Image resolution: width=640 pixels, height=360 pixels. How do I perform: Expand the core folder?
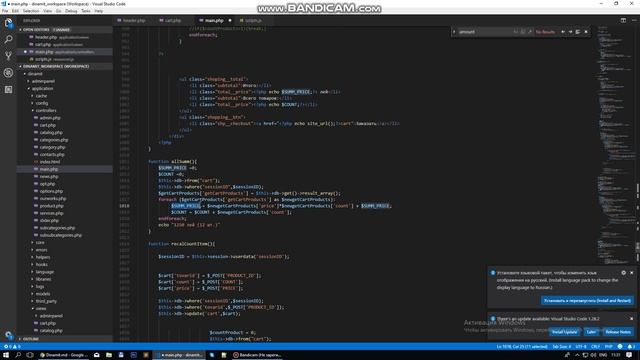40,242
